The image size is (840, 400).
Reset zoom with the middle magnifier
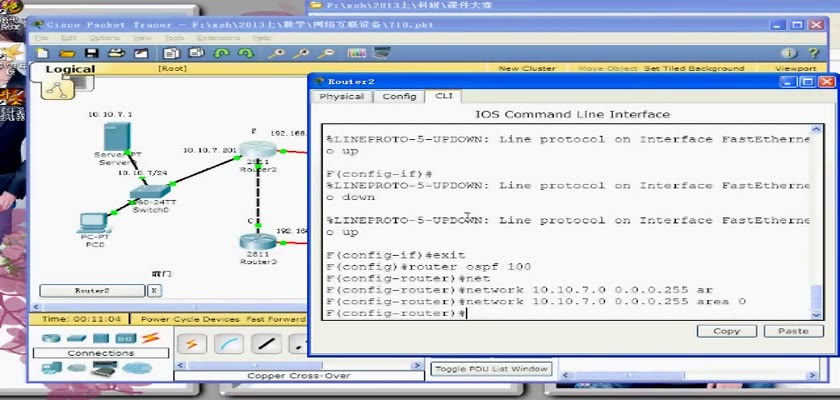(302, 53)
